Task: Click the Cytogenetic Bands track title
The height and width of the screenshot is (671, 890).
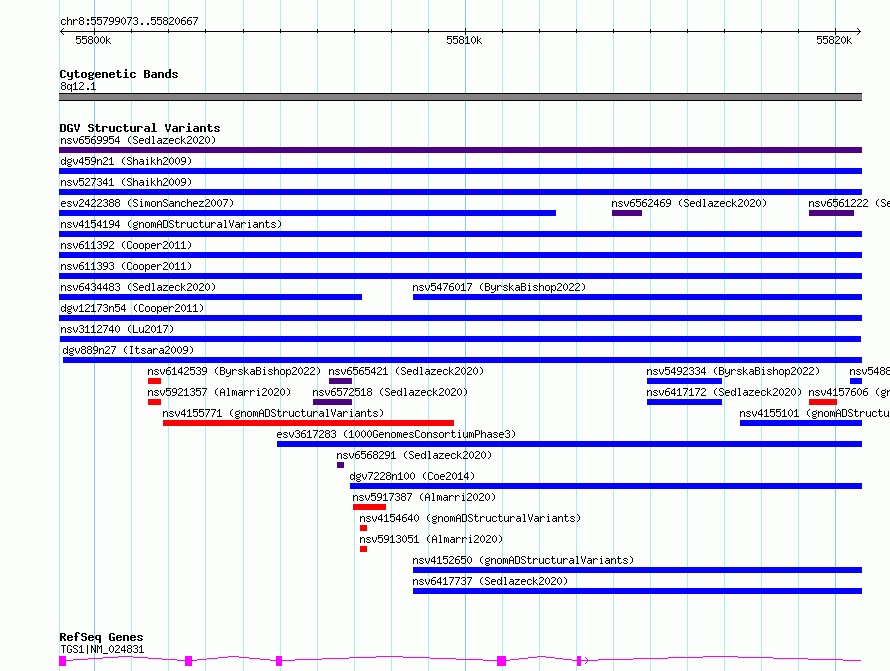Action: [119, 74]
